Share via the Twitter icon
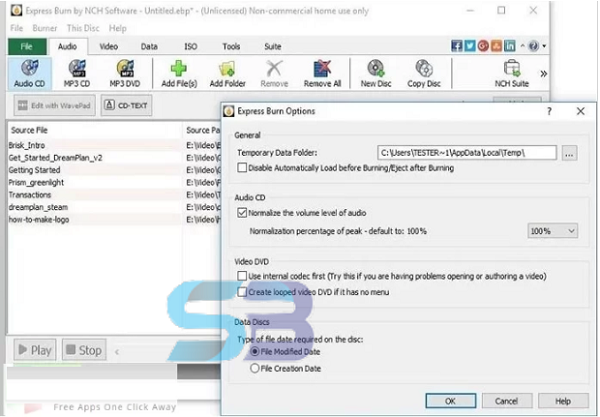The height and width of the screenshot is (417, 600). (470, 46)
